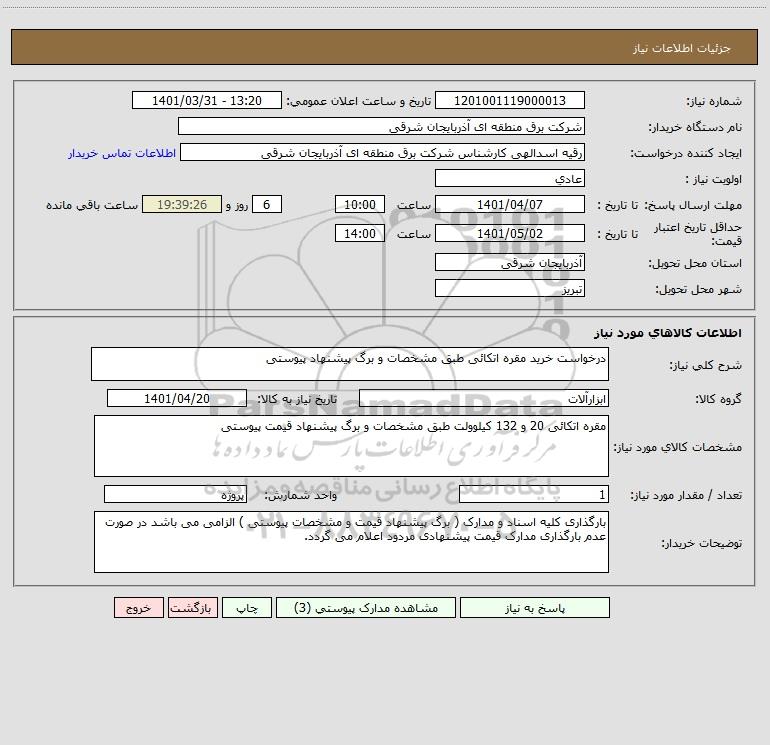Click the ایجاد کننده درخواست field
The width and height of the screenshot is (770, 745).
click(383, 152)
